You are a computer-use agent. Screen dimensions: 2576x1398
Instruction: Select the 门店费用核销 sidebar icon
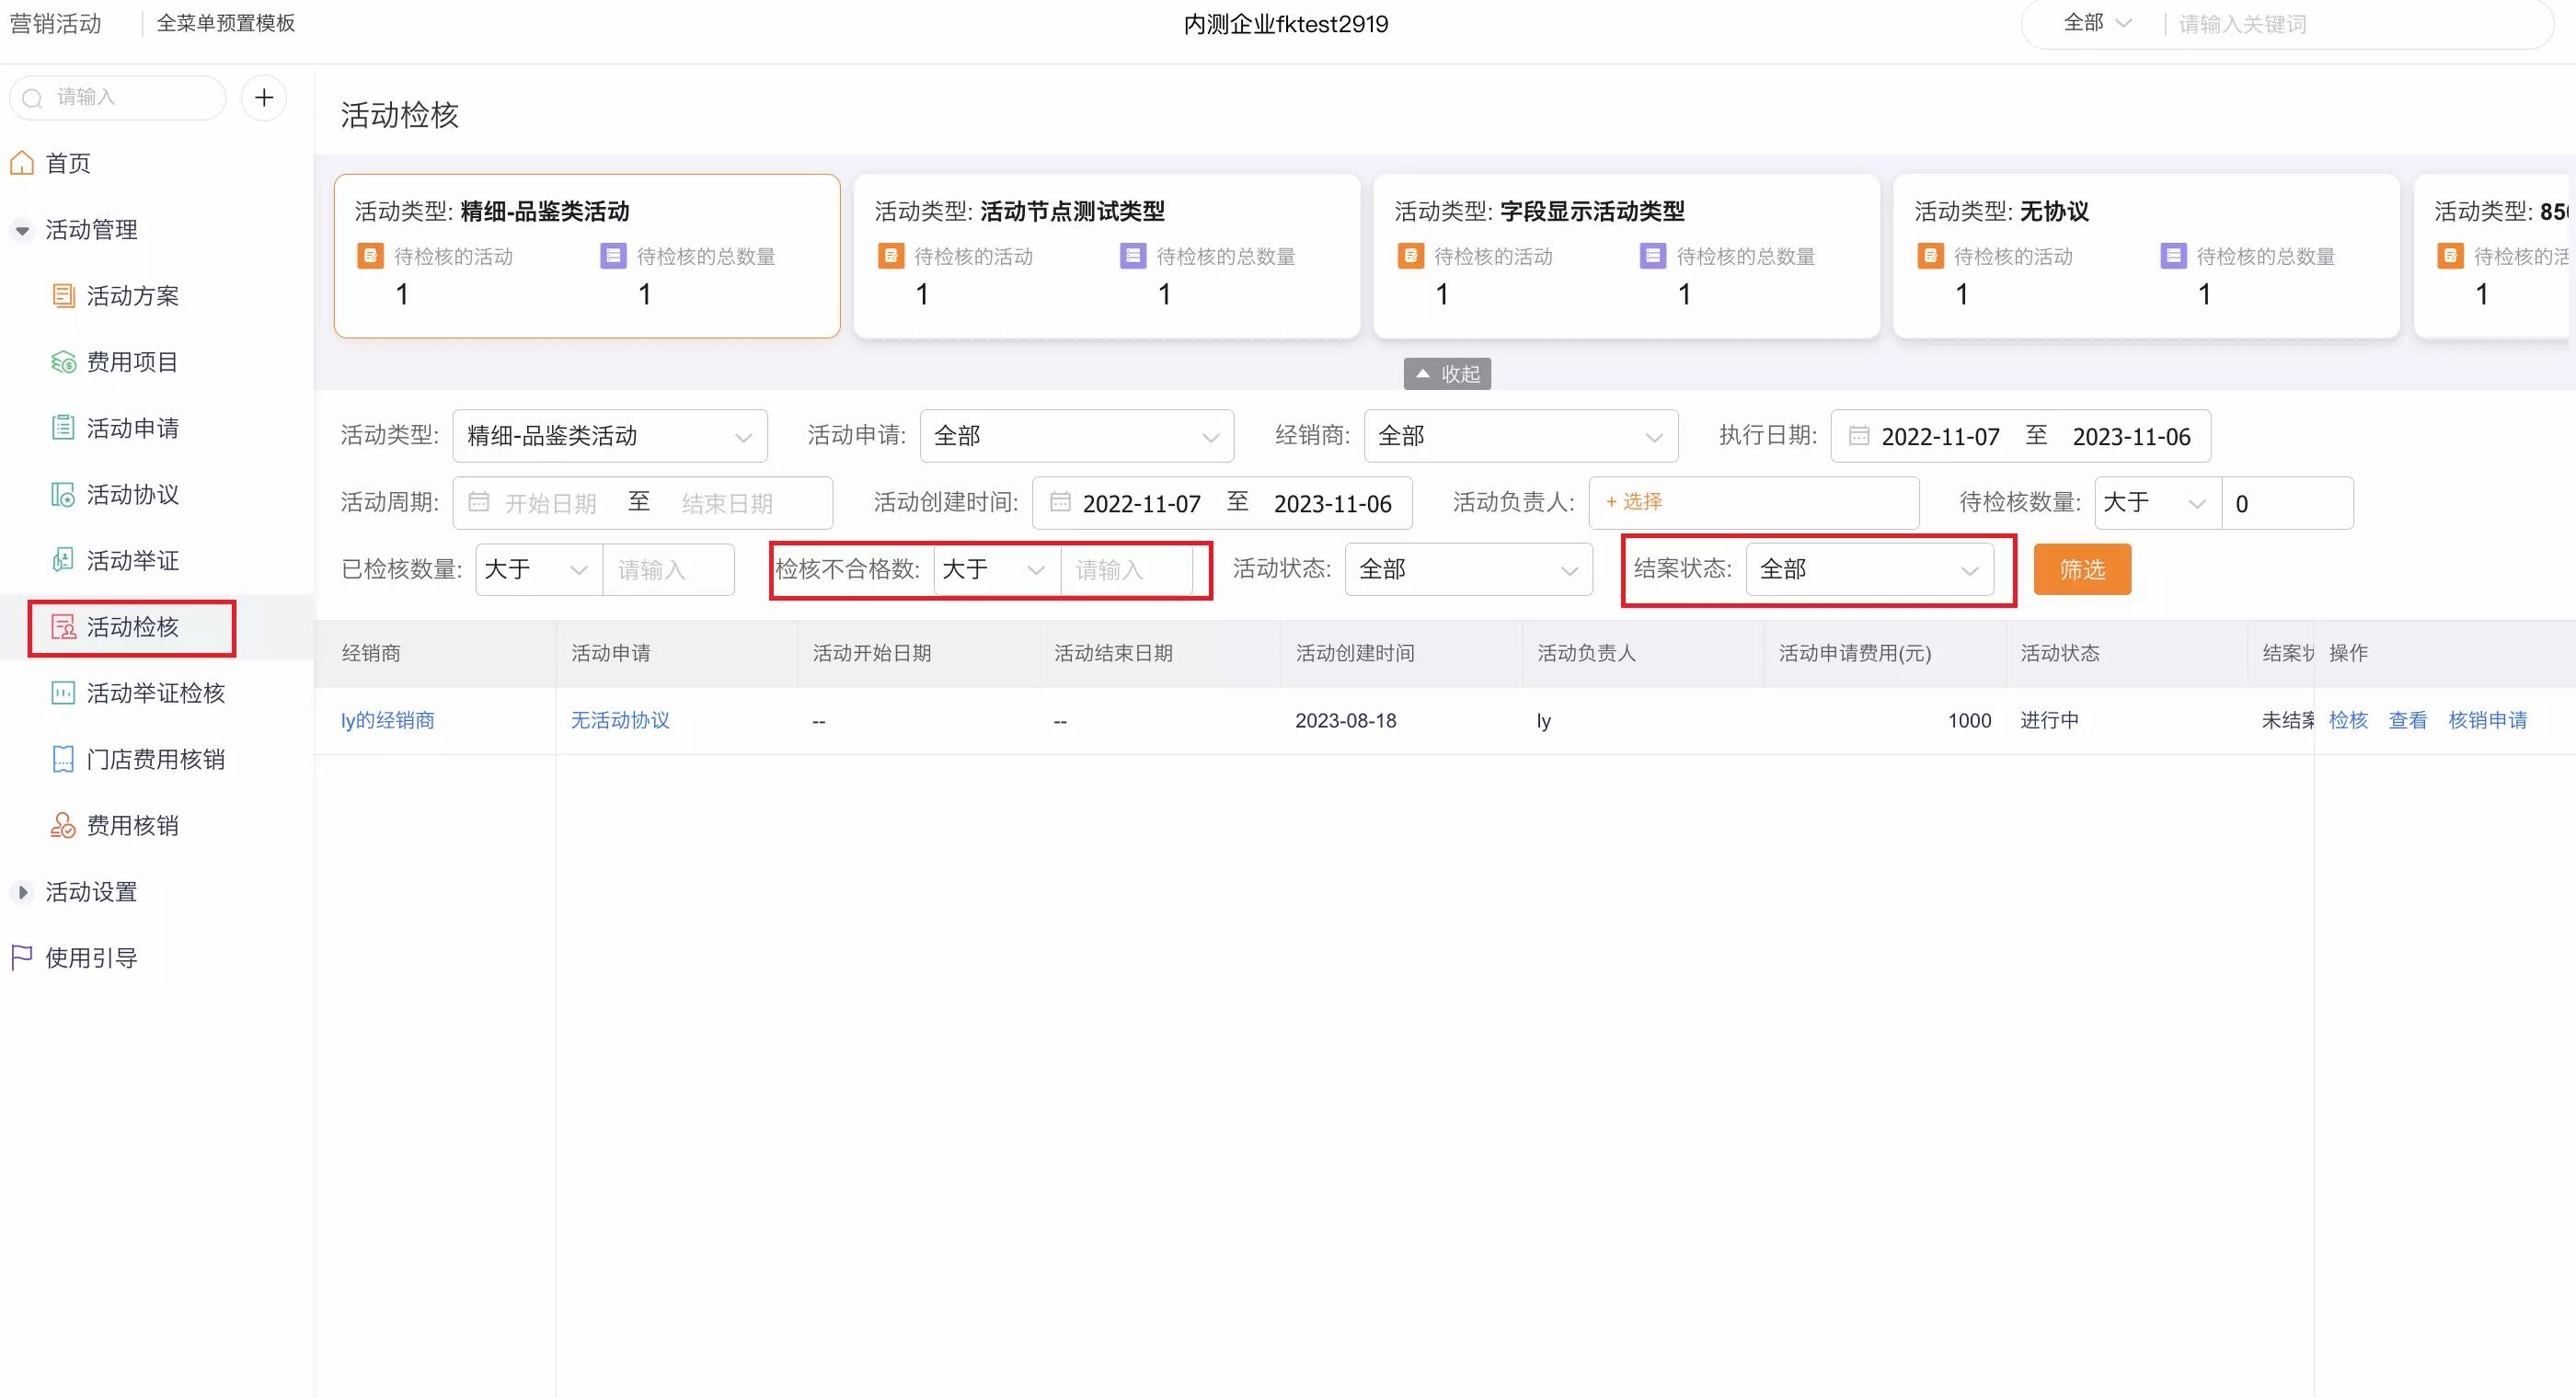click(63, 758)
